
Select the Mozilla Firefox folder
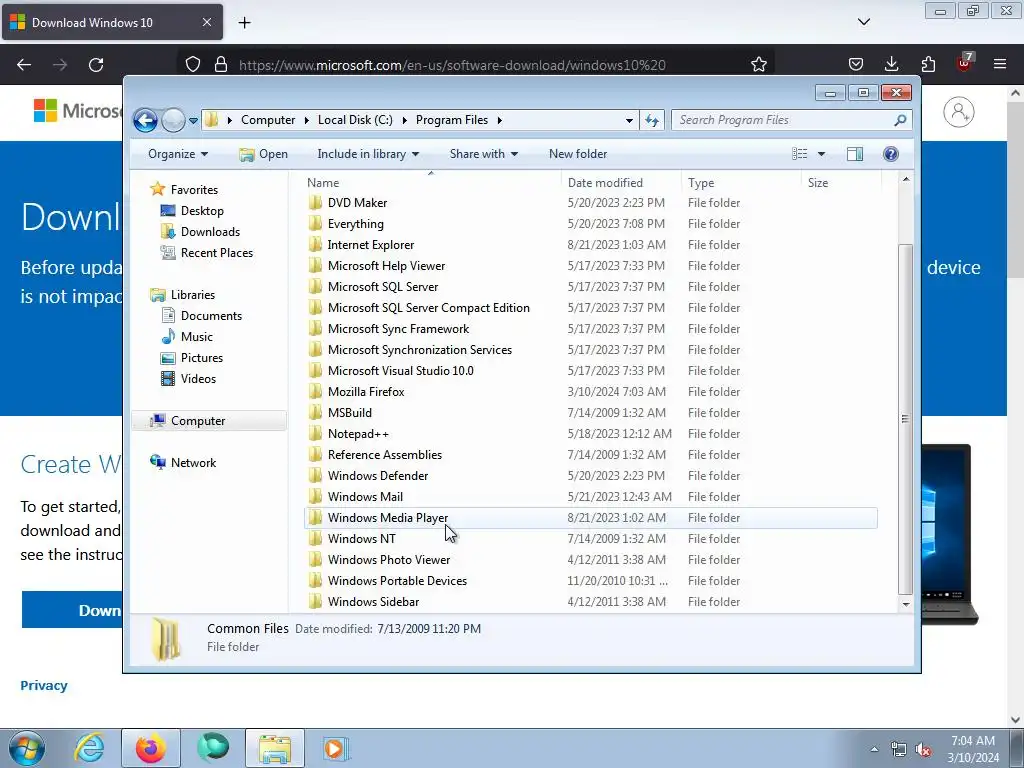(x=366, y=392)
